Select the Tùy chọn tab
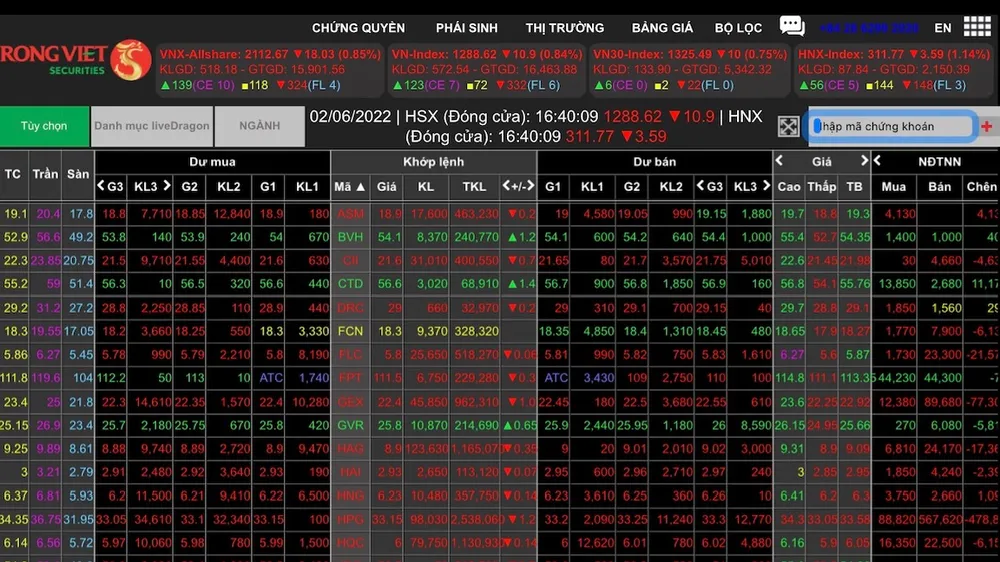The height and width of the screenshot is (562, 1000). point(44,126)
